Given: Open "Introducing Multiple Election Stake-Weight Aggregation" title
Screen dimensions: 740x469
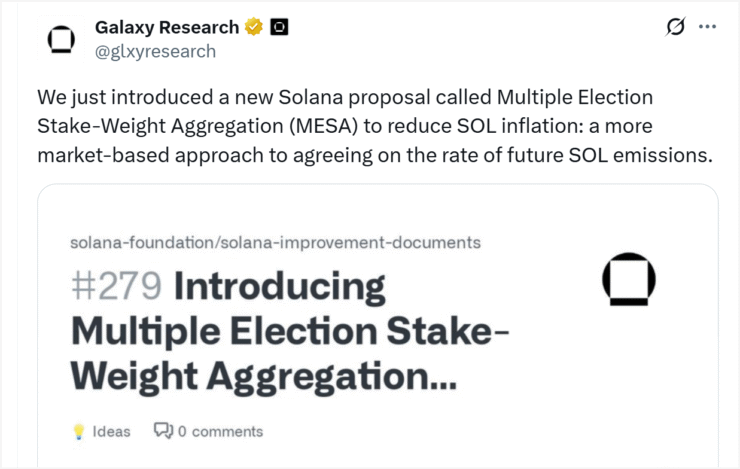Looking at the screenshot, I should 289,331.
